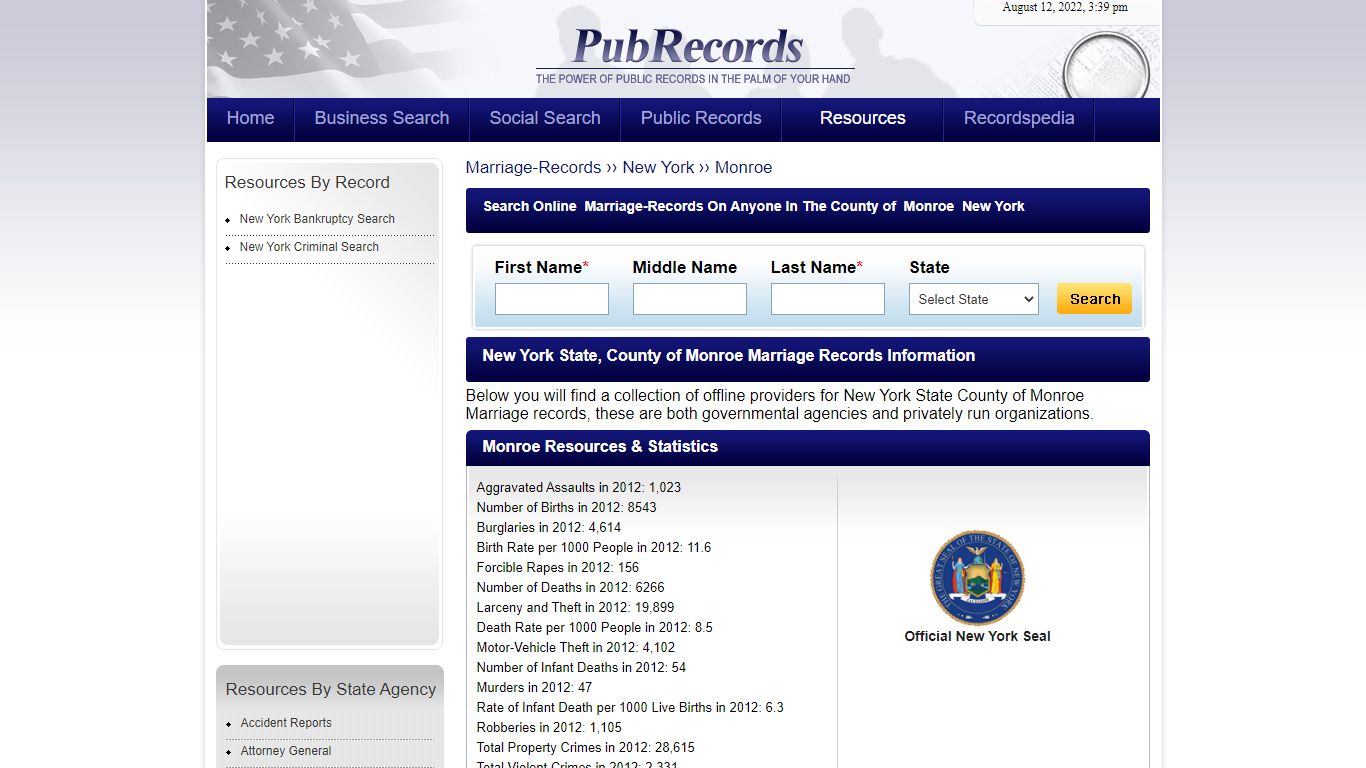Click the date 'August 12, 2022, 3:39 pm'
1366x768 pixels.
(1065, 8)
